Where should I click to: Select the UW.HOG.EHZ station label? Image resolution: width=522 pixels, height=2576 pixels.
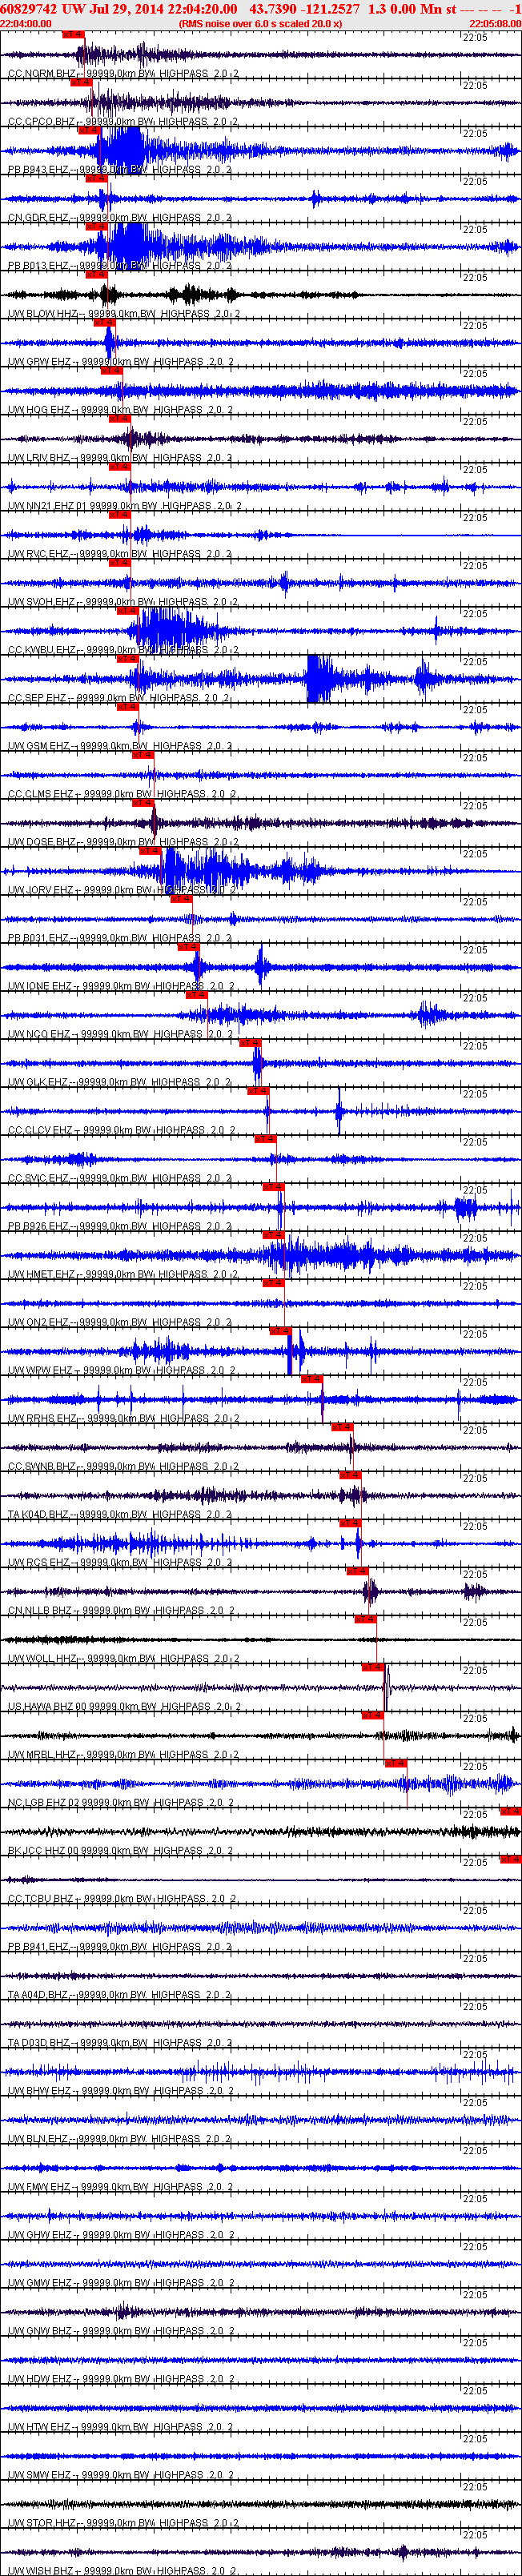click(x=39, y=410)
